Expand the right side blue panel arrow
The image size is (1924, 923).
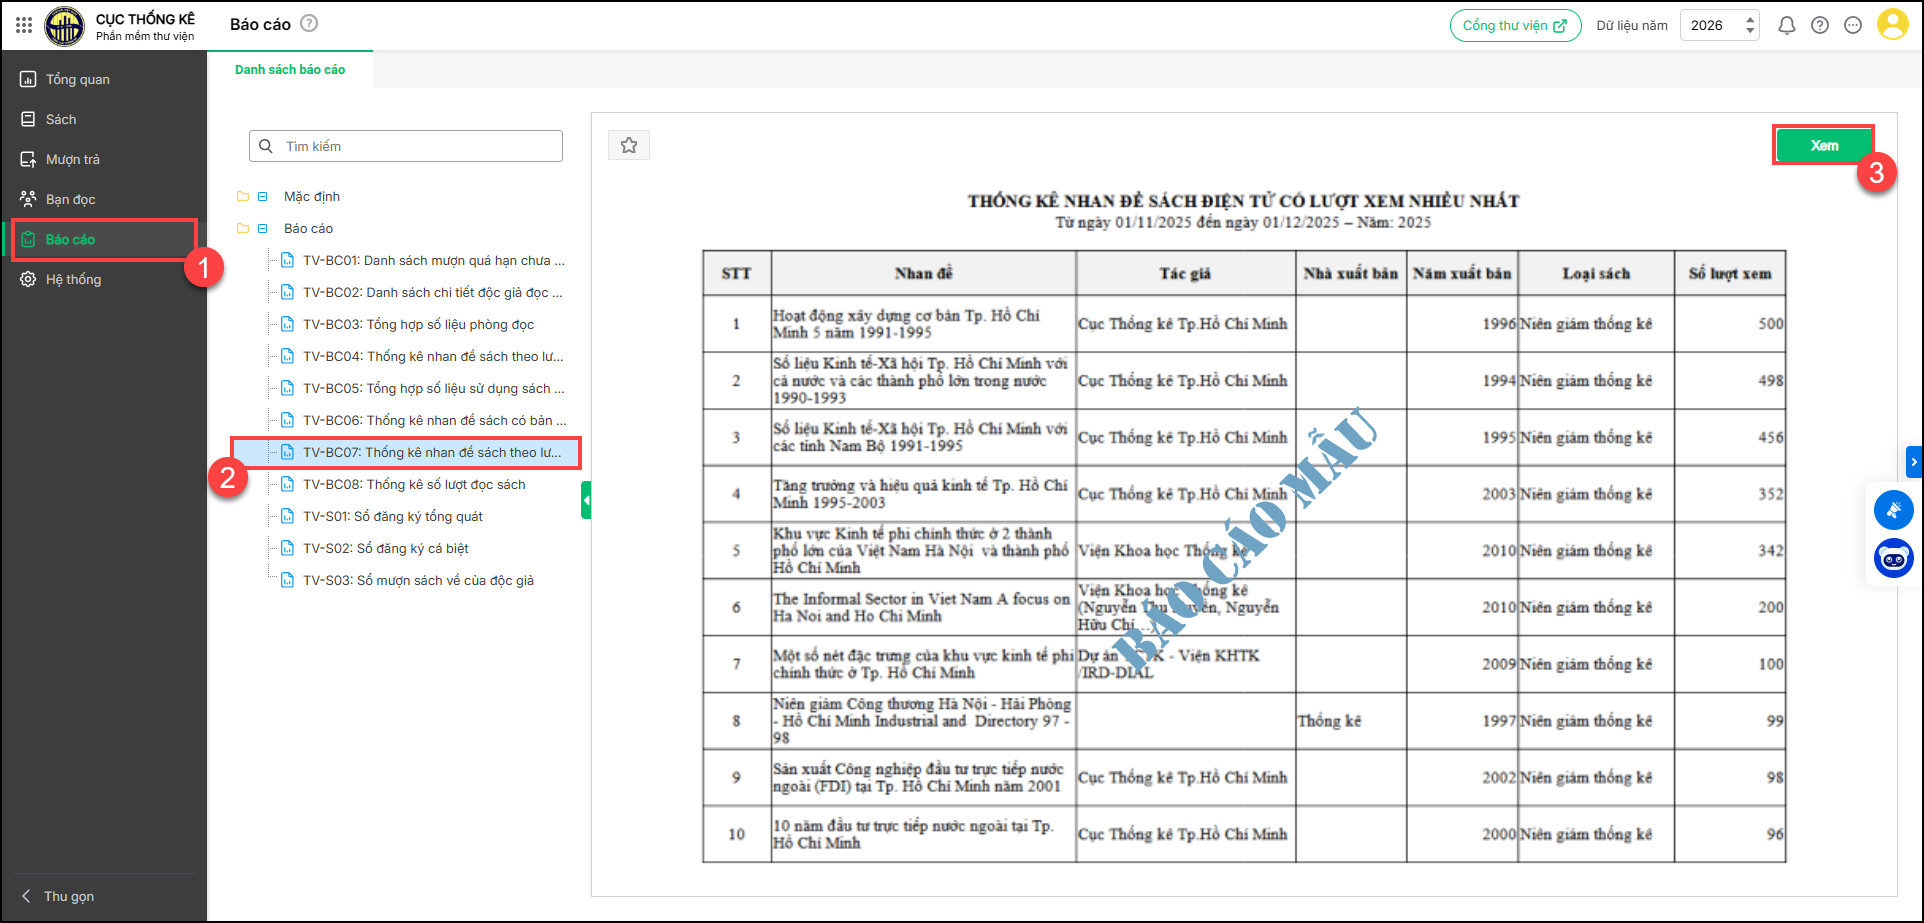[1914, 462]
